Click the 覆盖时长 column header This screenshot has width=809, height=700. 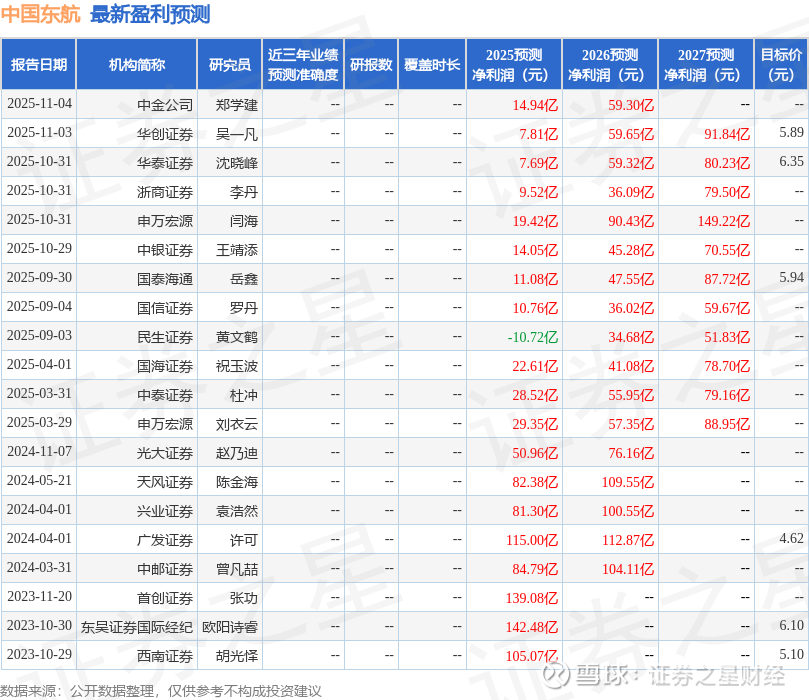(432, 64)
